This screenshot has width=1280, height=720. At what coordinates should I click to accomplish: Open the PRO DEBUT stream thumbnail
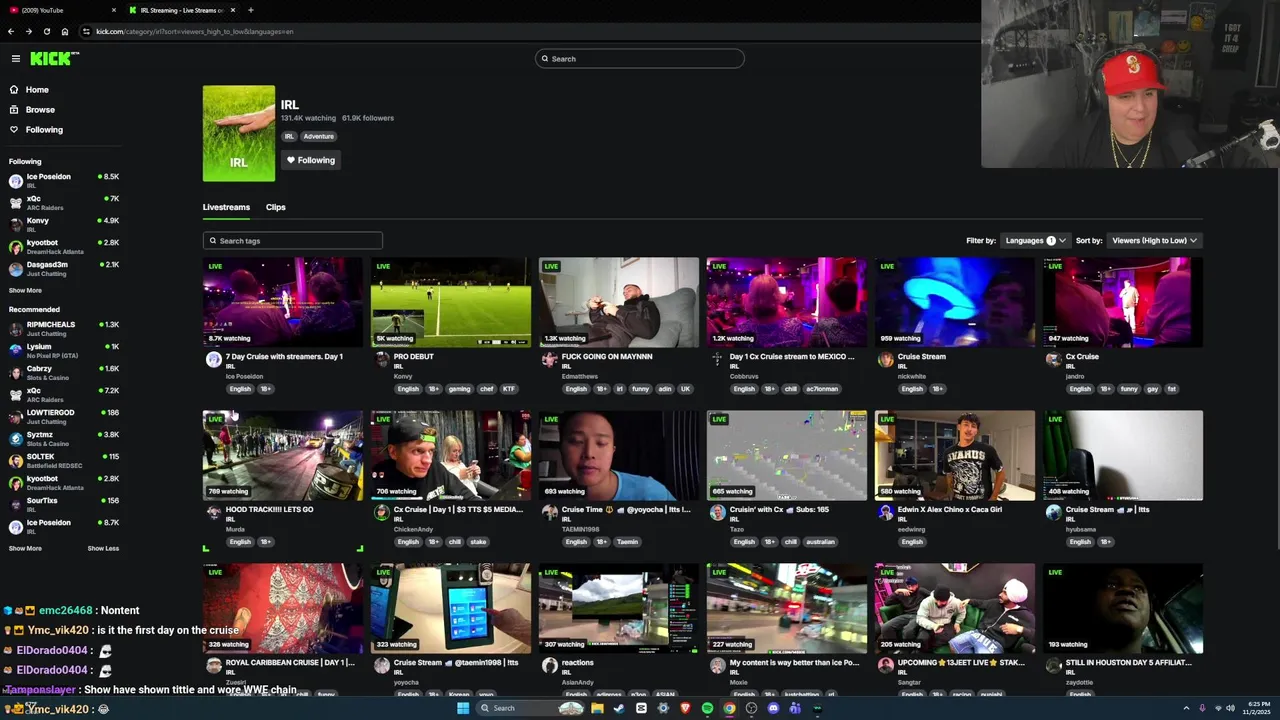[451, 302]
